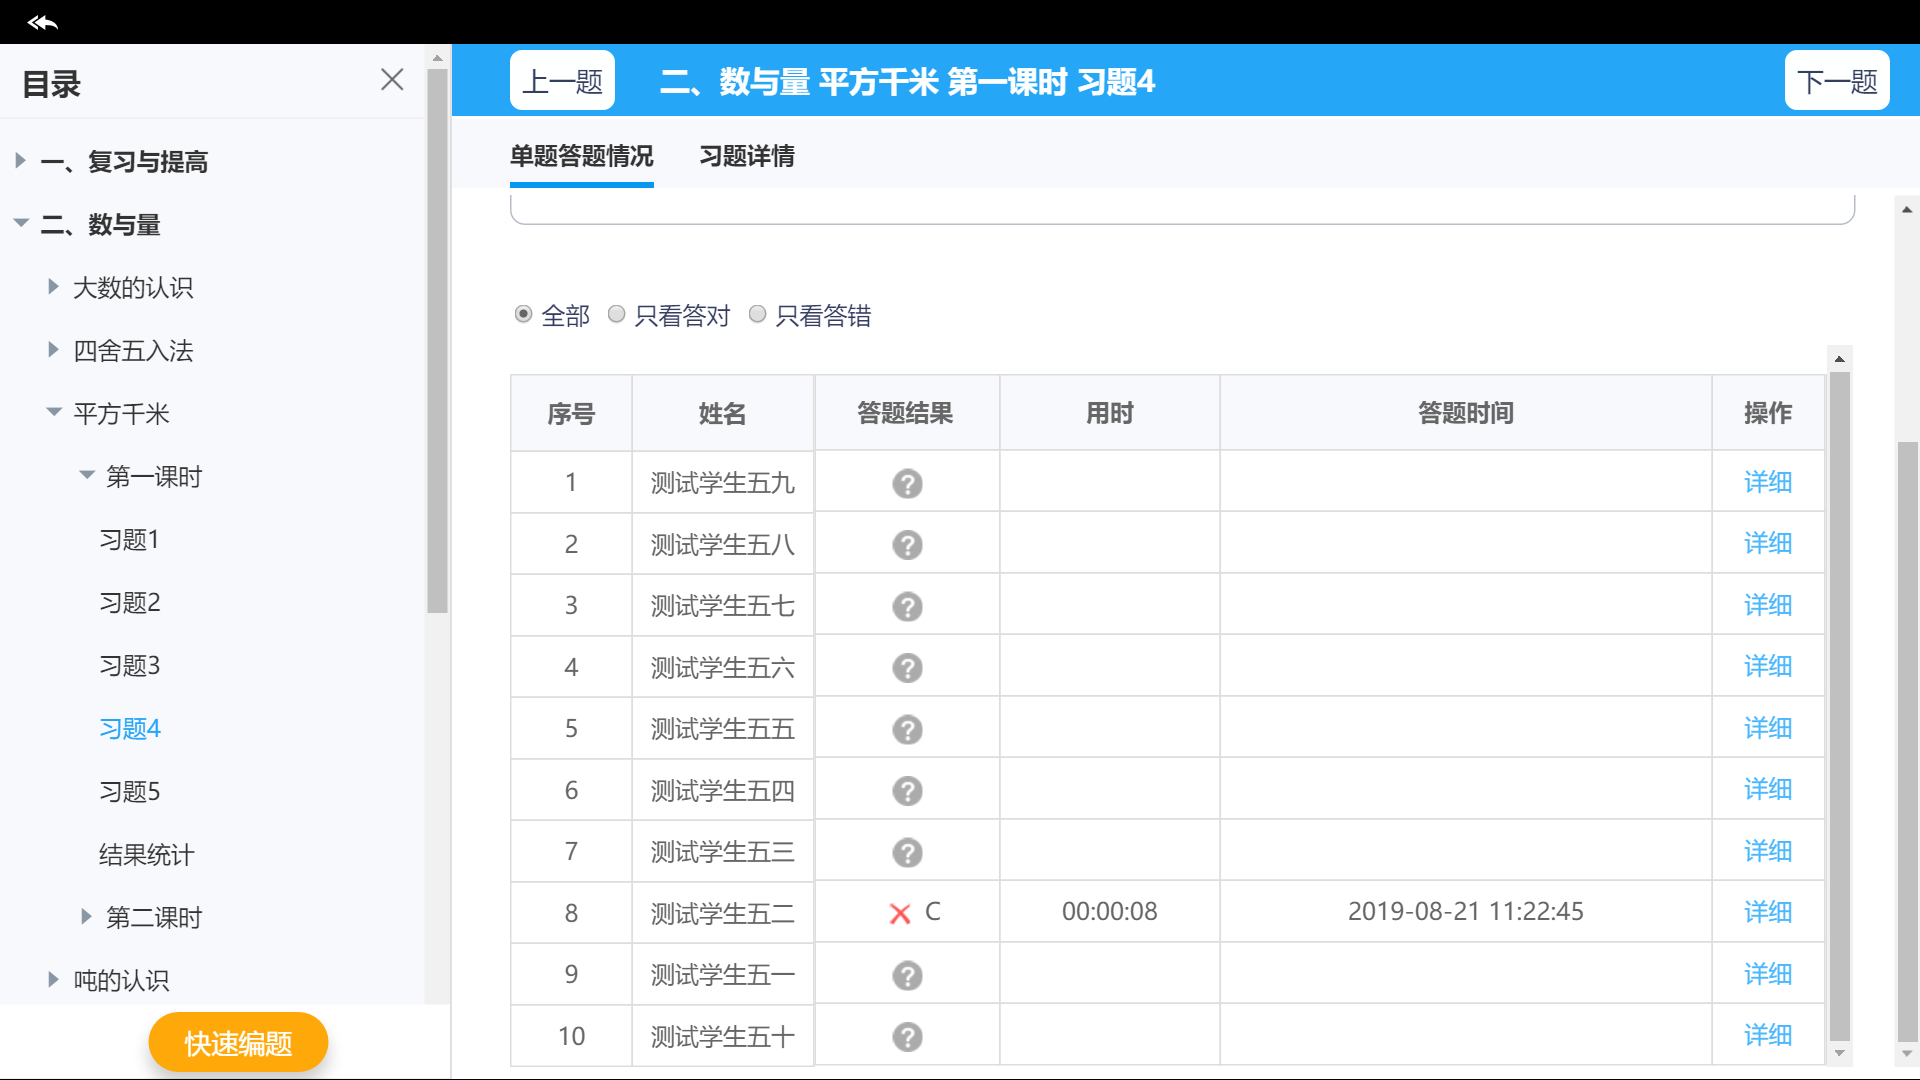This screenshot has height=1080, width=1920.
Task: Expand the 第二课时 tree node
Action: pos(87,917)
